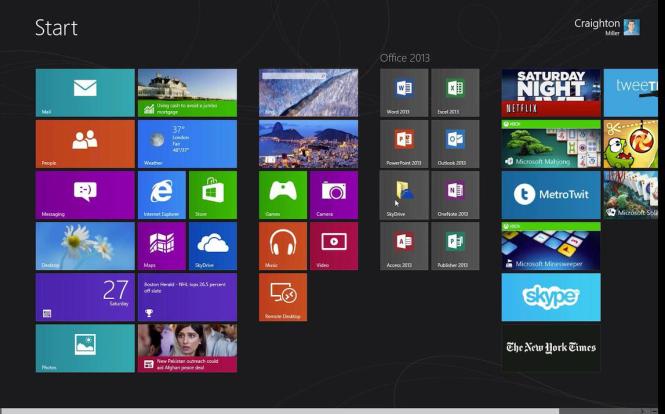The height and width of the screenshot is (414, 665).
Task: Open the Finance tile about jumbo mortgage
Action: click(x=187, y=93)
